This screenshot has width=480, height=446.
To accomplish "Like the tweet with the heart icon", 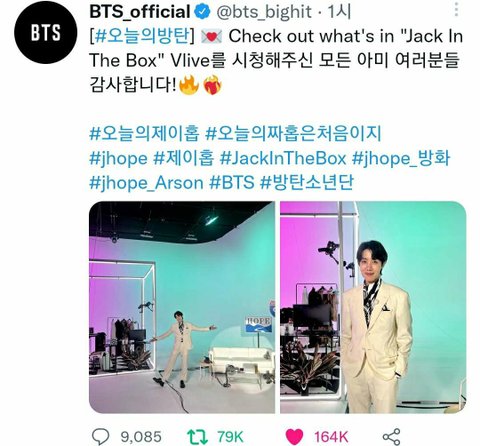I will point(295,437).
